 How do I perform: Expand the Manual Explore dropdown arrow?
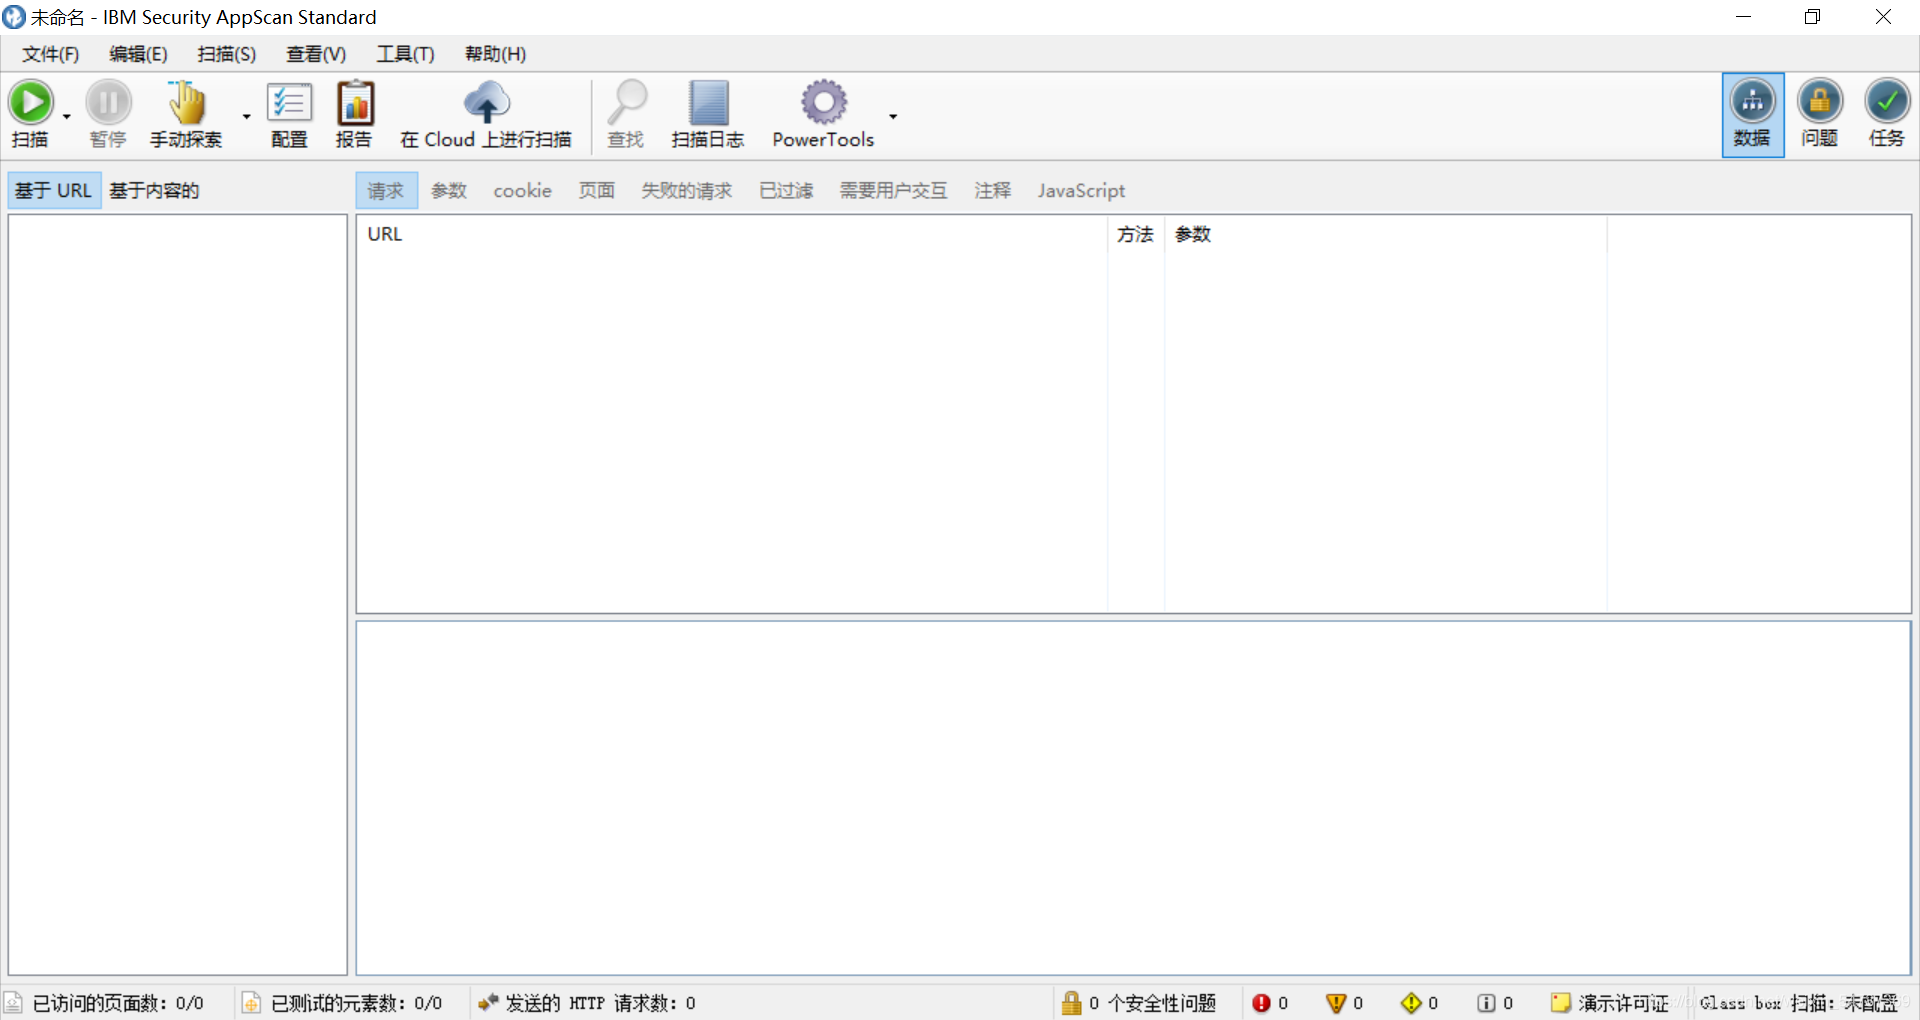(x=247, y=116)
